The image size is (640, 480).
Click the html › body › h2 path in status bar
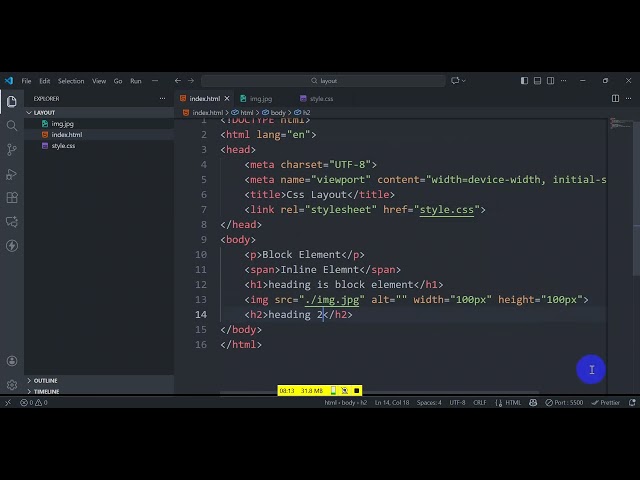pos(345,402)
